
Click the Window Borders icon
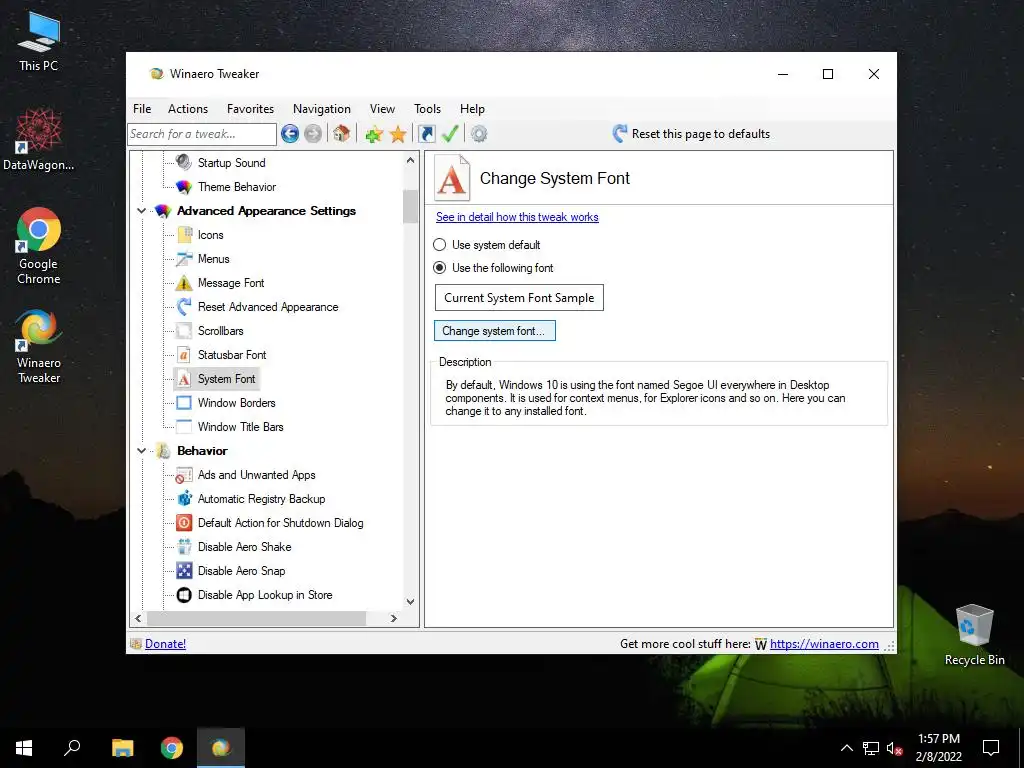coord(184,402)
